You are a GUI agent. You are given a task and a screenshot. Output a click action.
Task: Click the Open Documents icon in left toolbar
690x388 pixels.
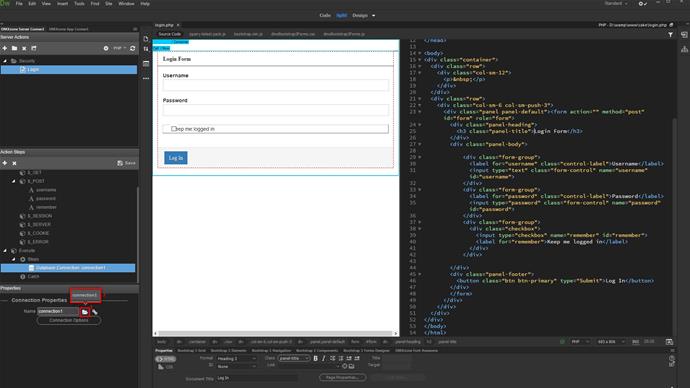coord(146,39)
